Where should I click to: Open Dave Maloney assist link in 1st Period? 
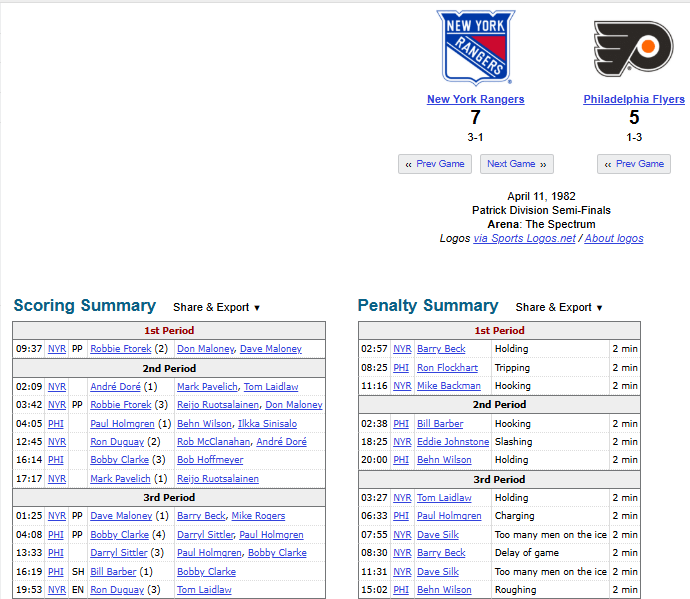click(x=271, y=349)
